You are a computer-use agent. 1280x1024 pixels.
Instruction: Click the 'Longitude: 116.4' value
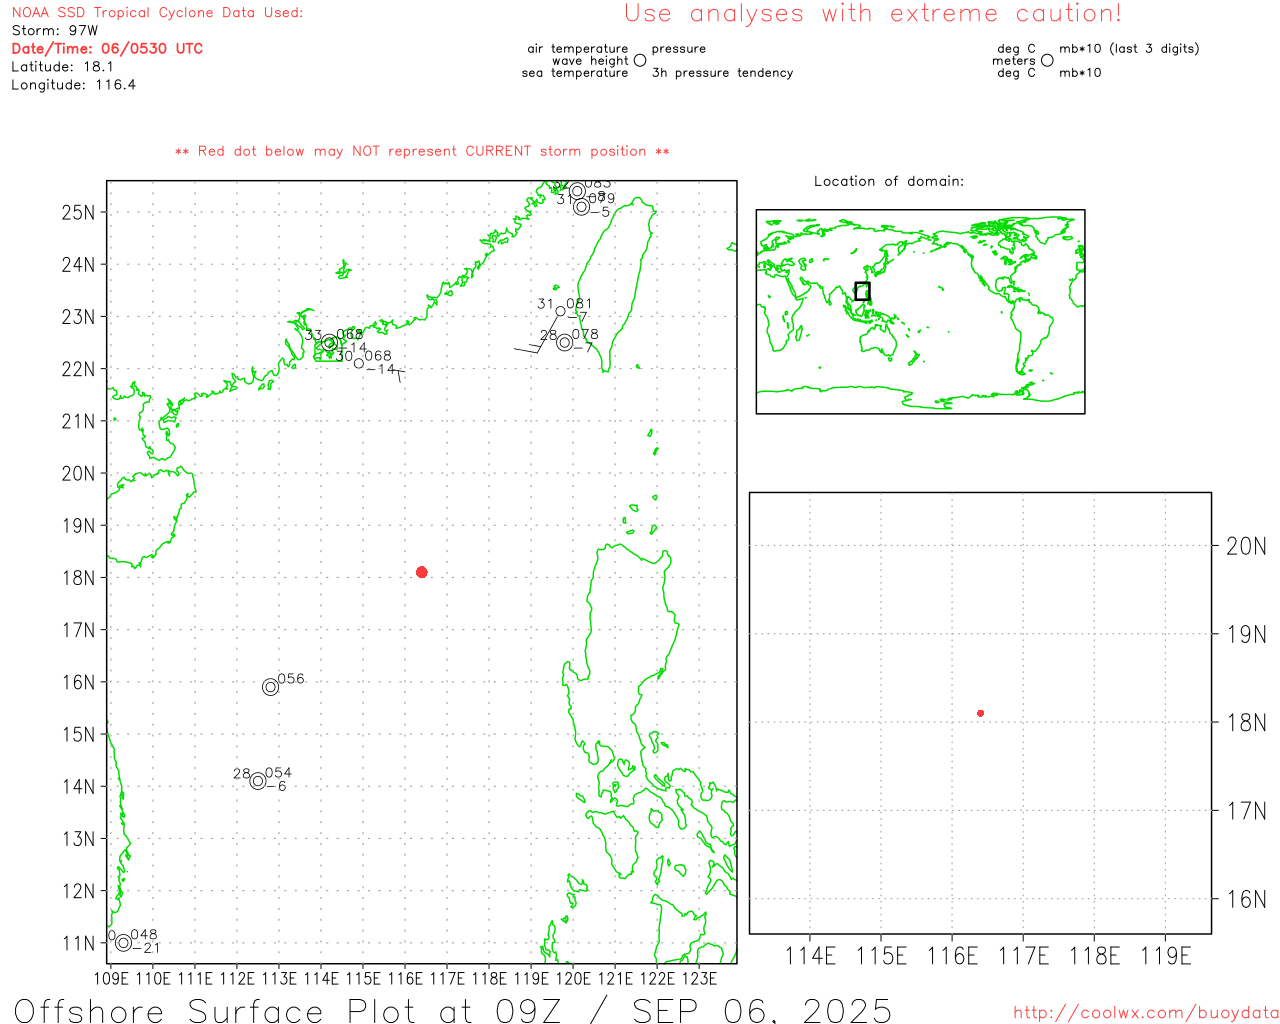73,85
